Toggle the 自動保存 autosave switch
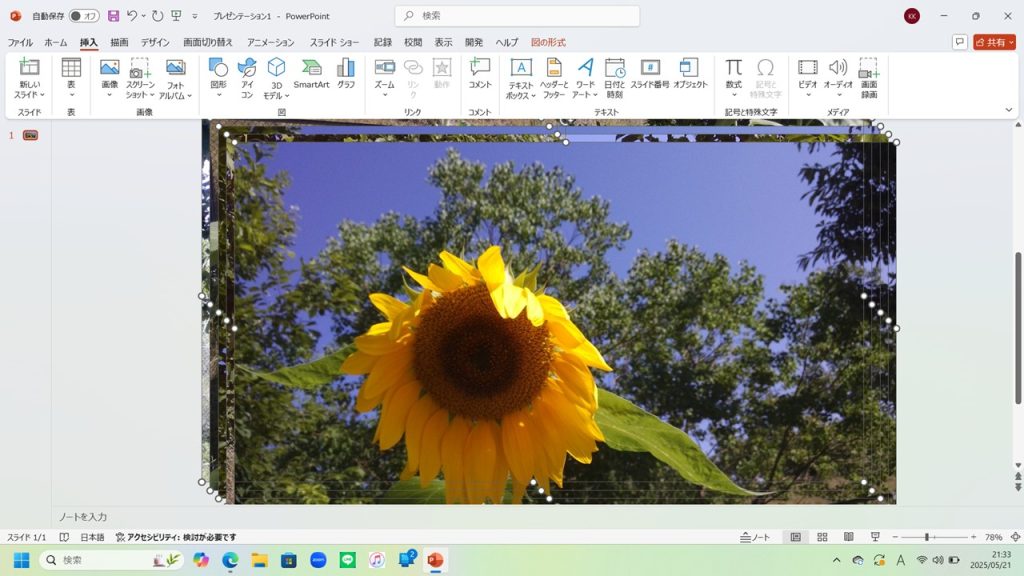Viewport: 1024px width, 576px height. click(x=84, y=16)
